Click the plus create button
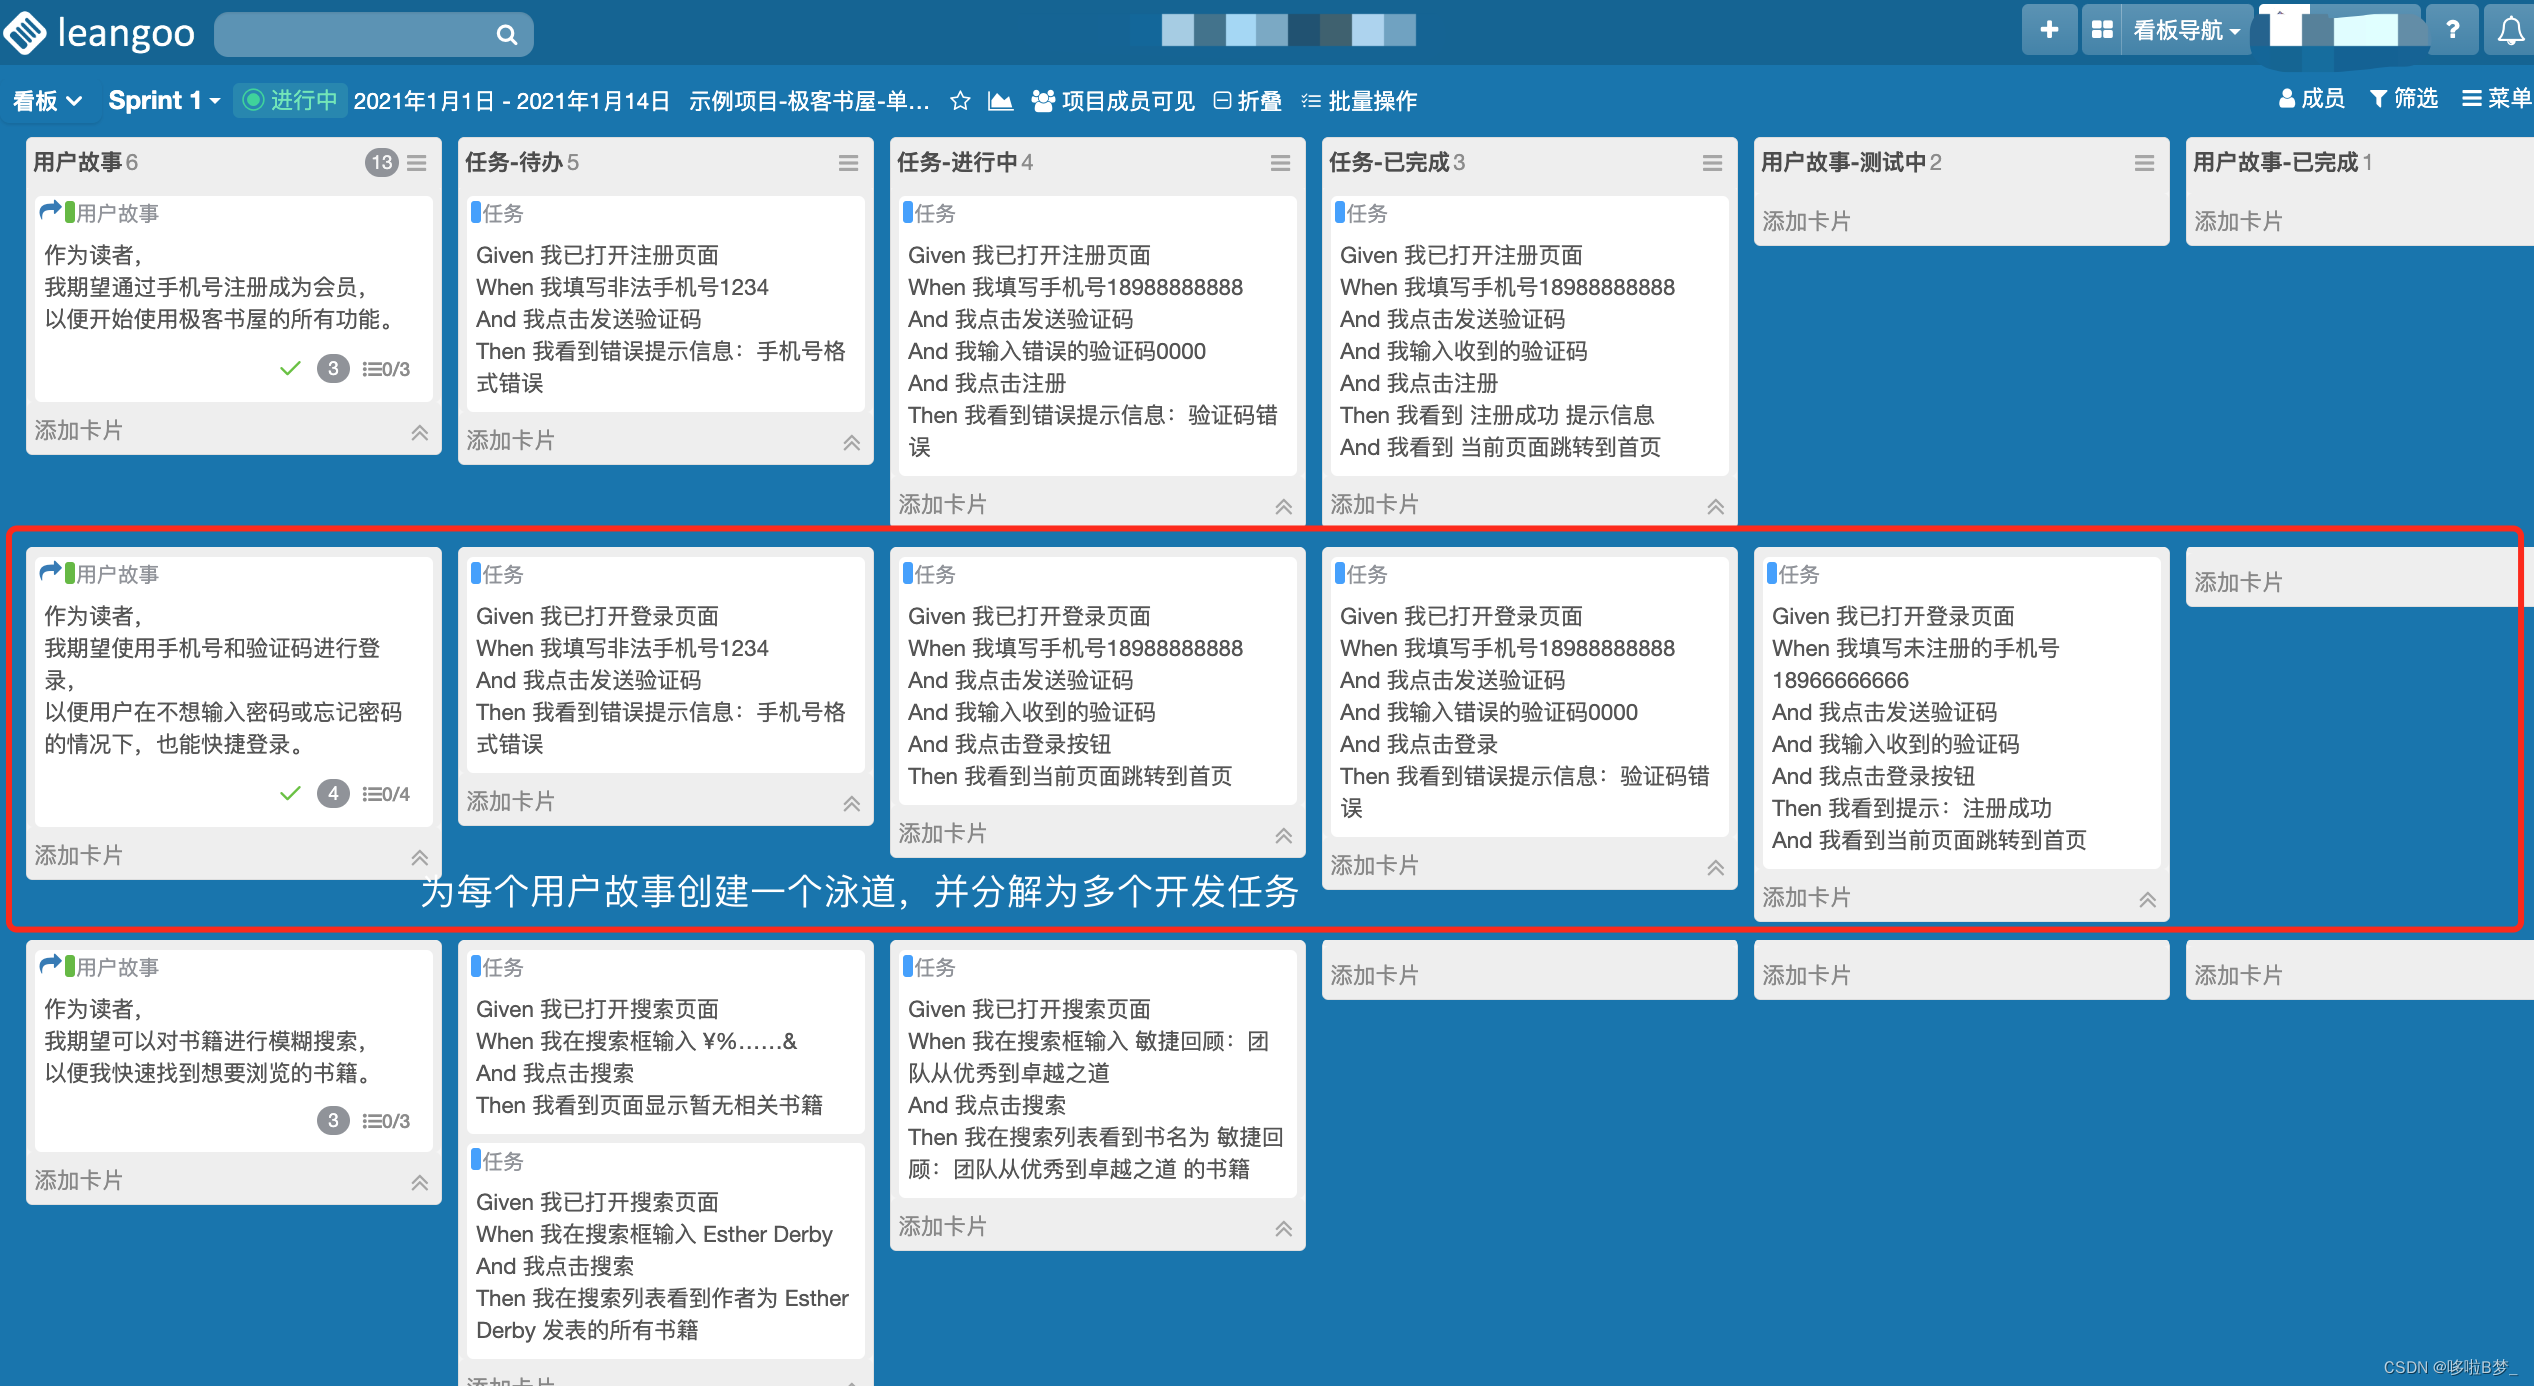 click(x=2049, y=30)
